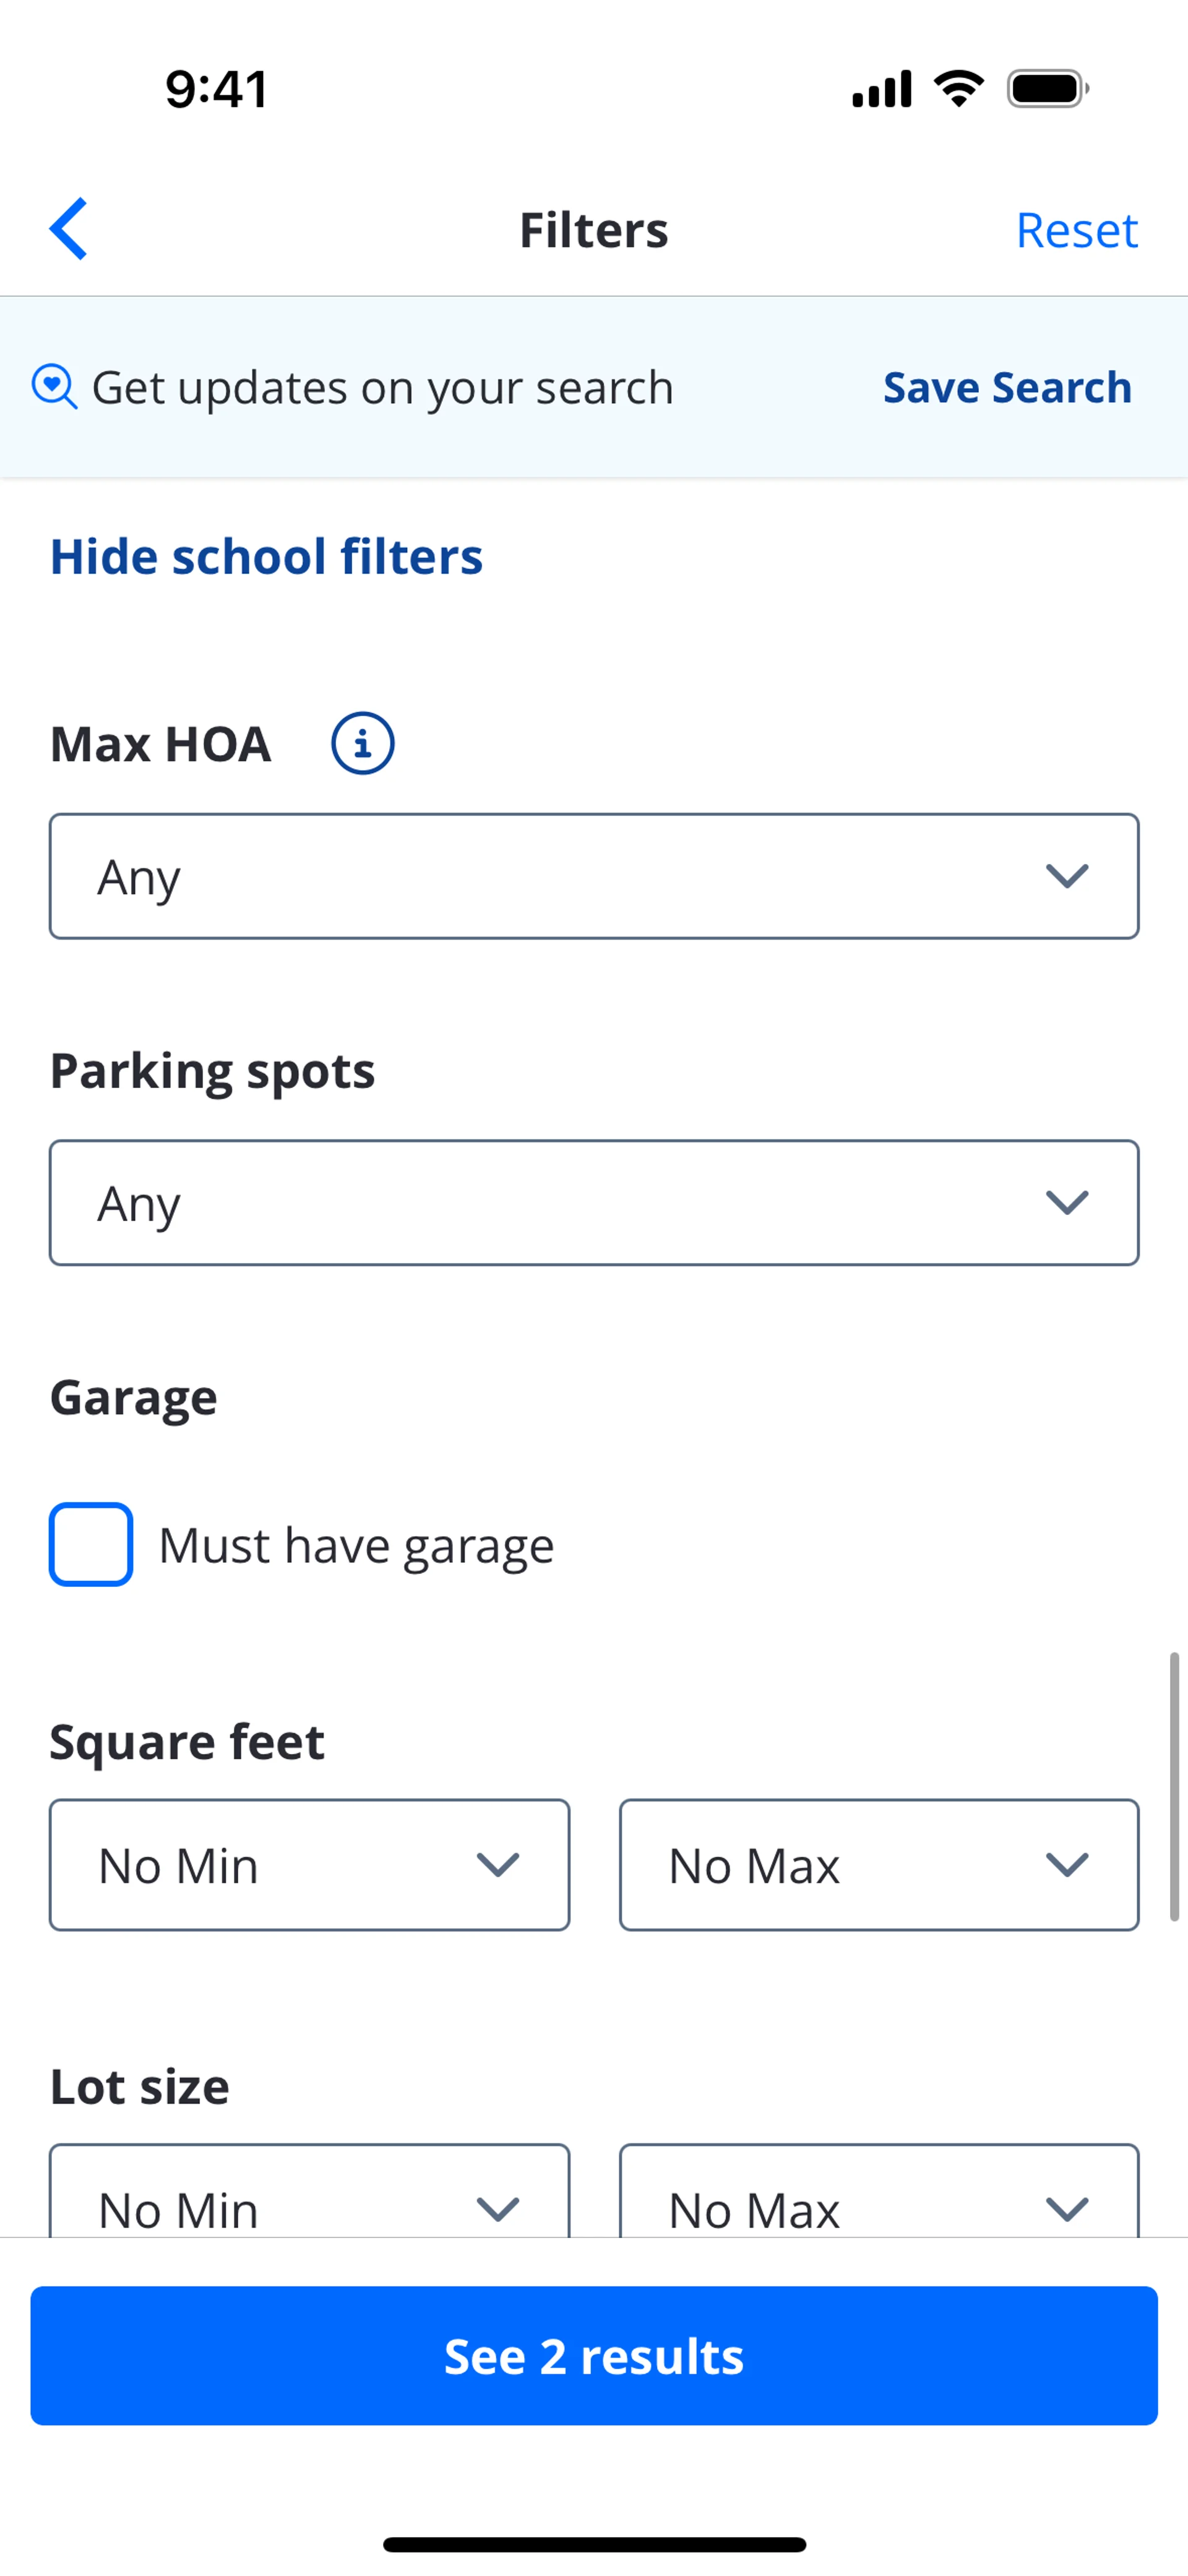This screenshot has width=1188, height=2576.
Task: Tap the Parking spots chevron arrow
Action: tap(1066, 1202)
